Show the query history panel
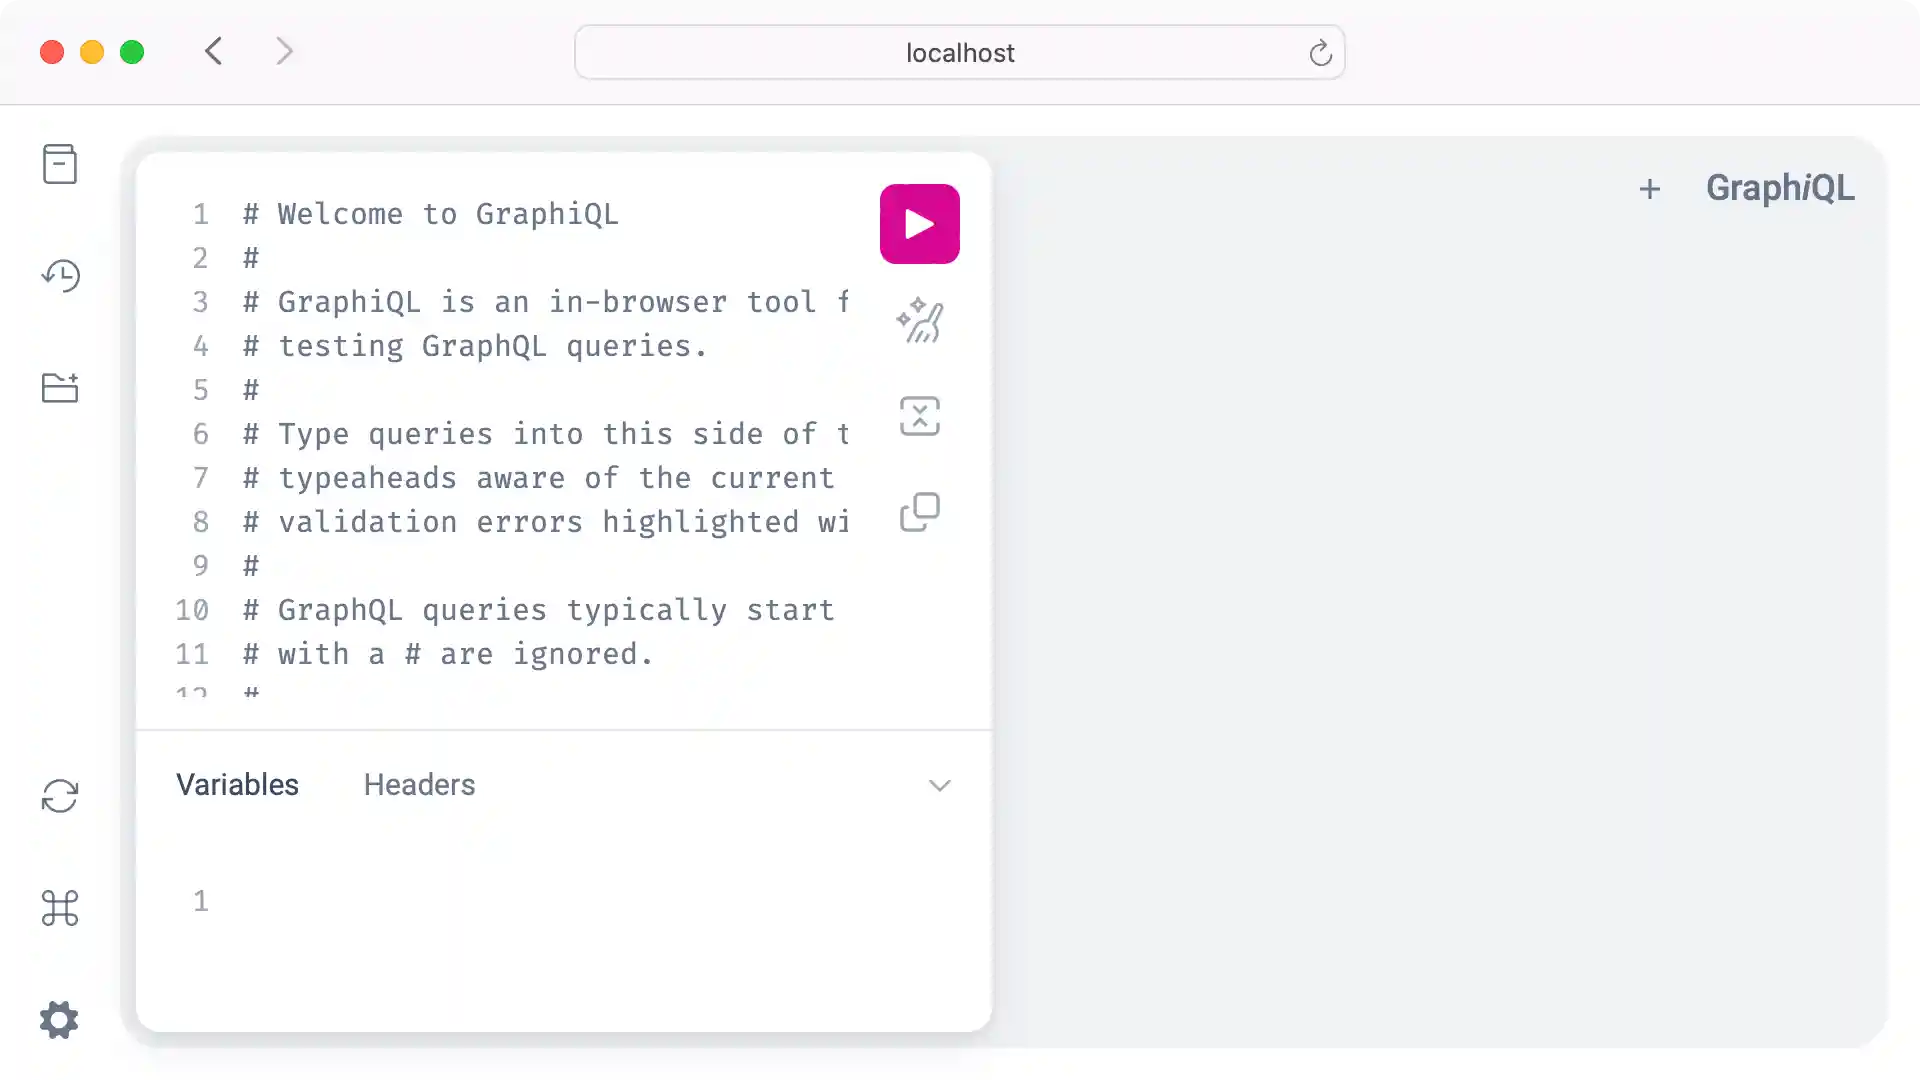The height and width of the screenshot is (1080, 1920). pos(60,276)
